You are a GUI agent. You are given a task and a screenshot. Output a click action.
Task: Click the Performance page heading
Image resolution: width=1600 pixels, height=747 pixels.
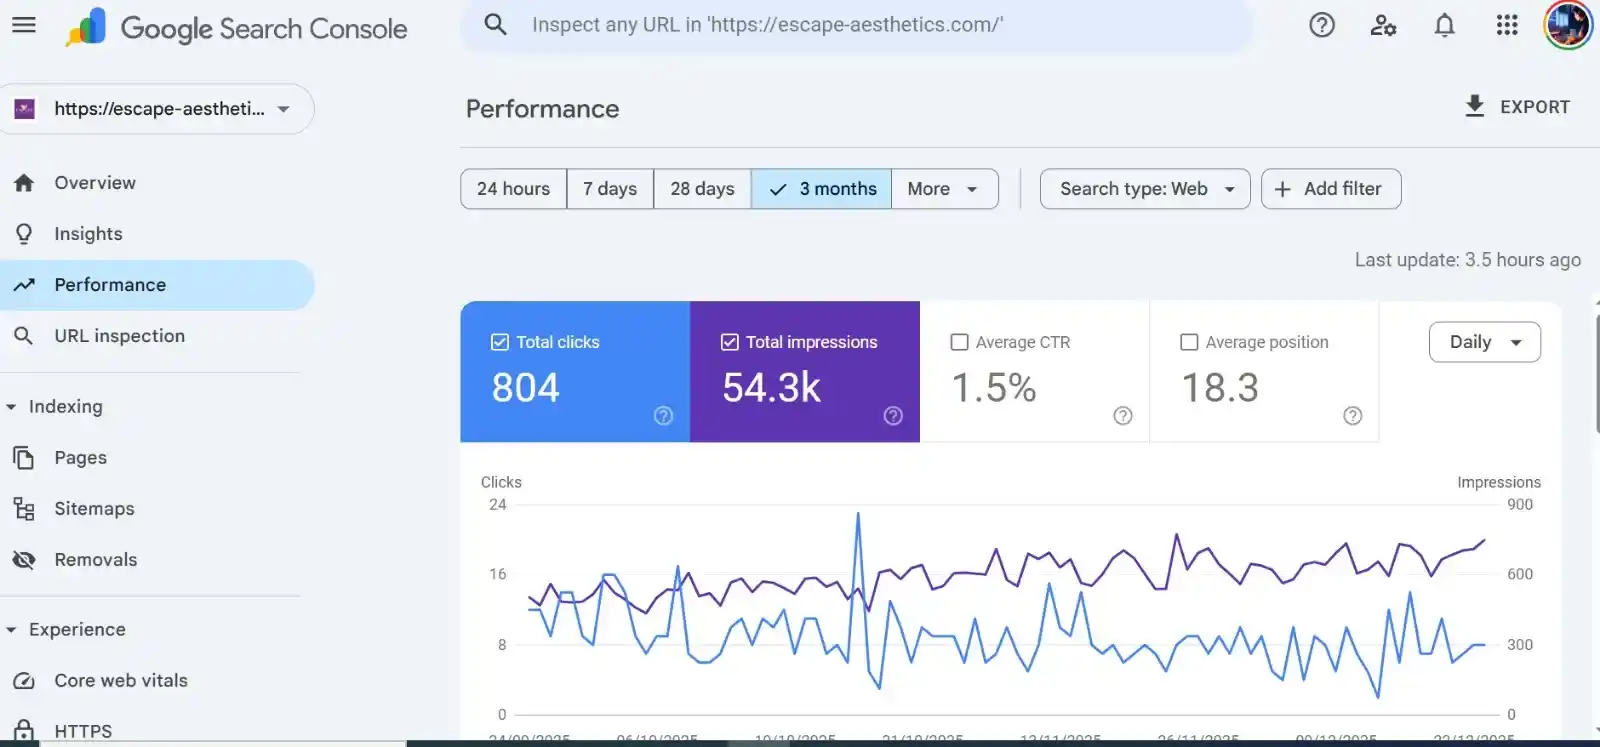point(543,109)
